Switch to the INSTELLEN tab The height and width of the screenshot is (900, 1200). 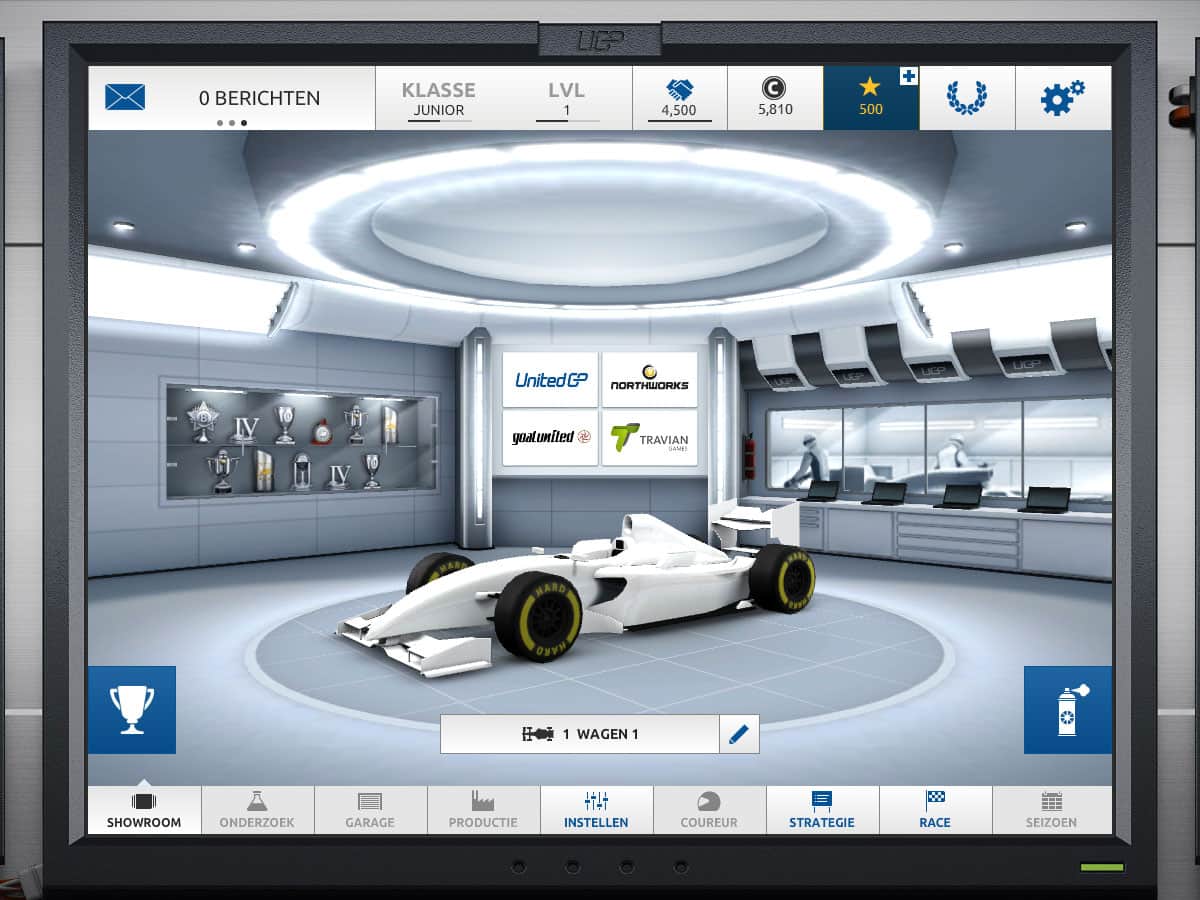(x=596, y=810)
